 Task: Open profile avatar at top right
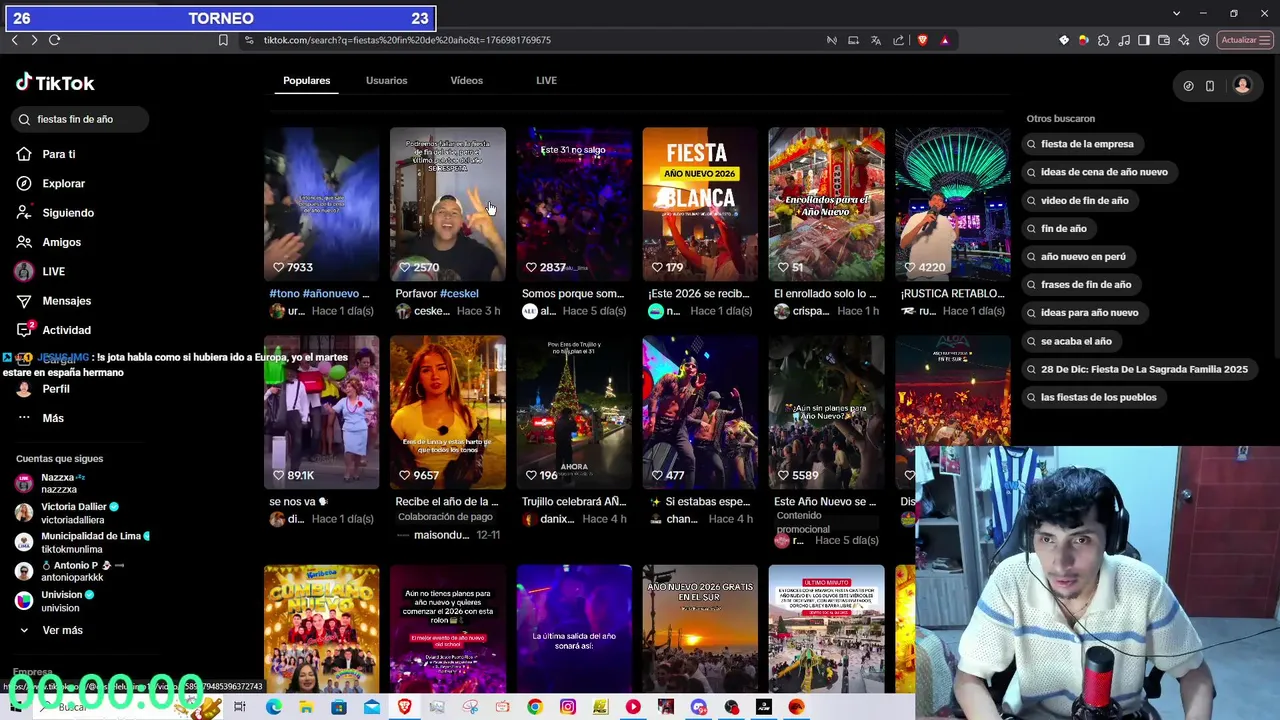tap(1242, 86)
